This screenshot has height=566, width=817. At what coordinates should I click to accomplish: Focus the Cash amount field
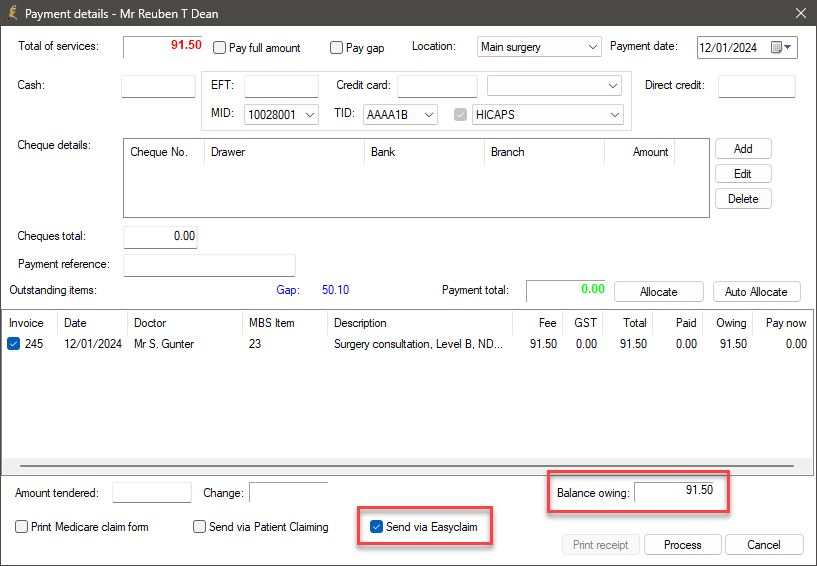coord(158,87)
